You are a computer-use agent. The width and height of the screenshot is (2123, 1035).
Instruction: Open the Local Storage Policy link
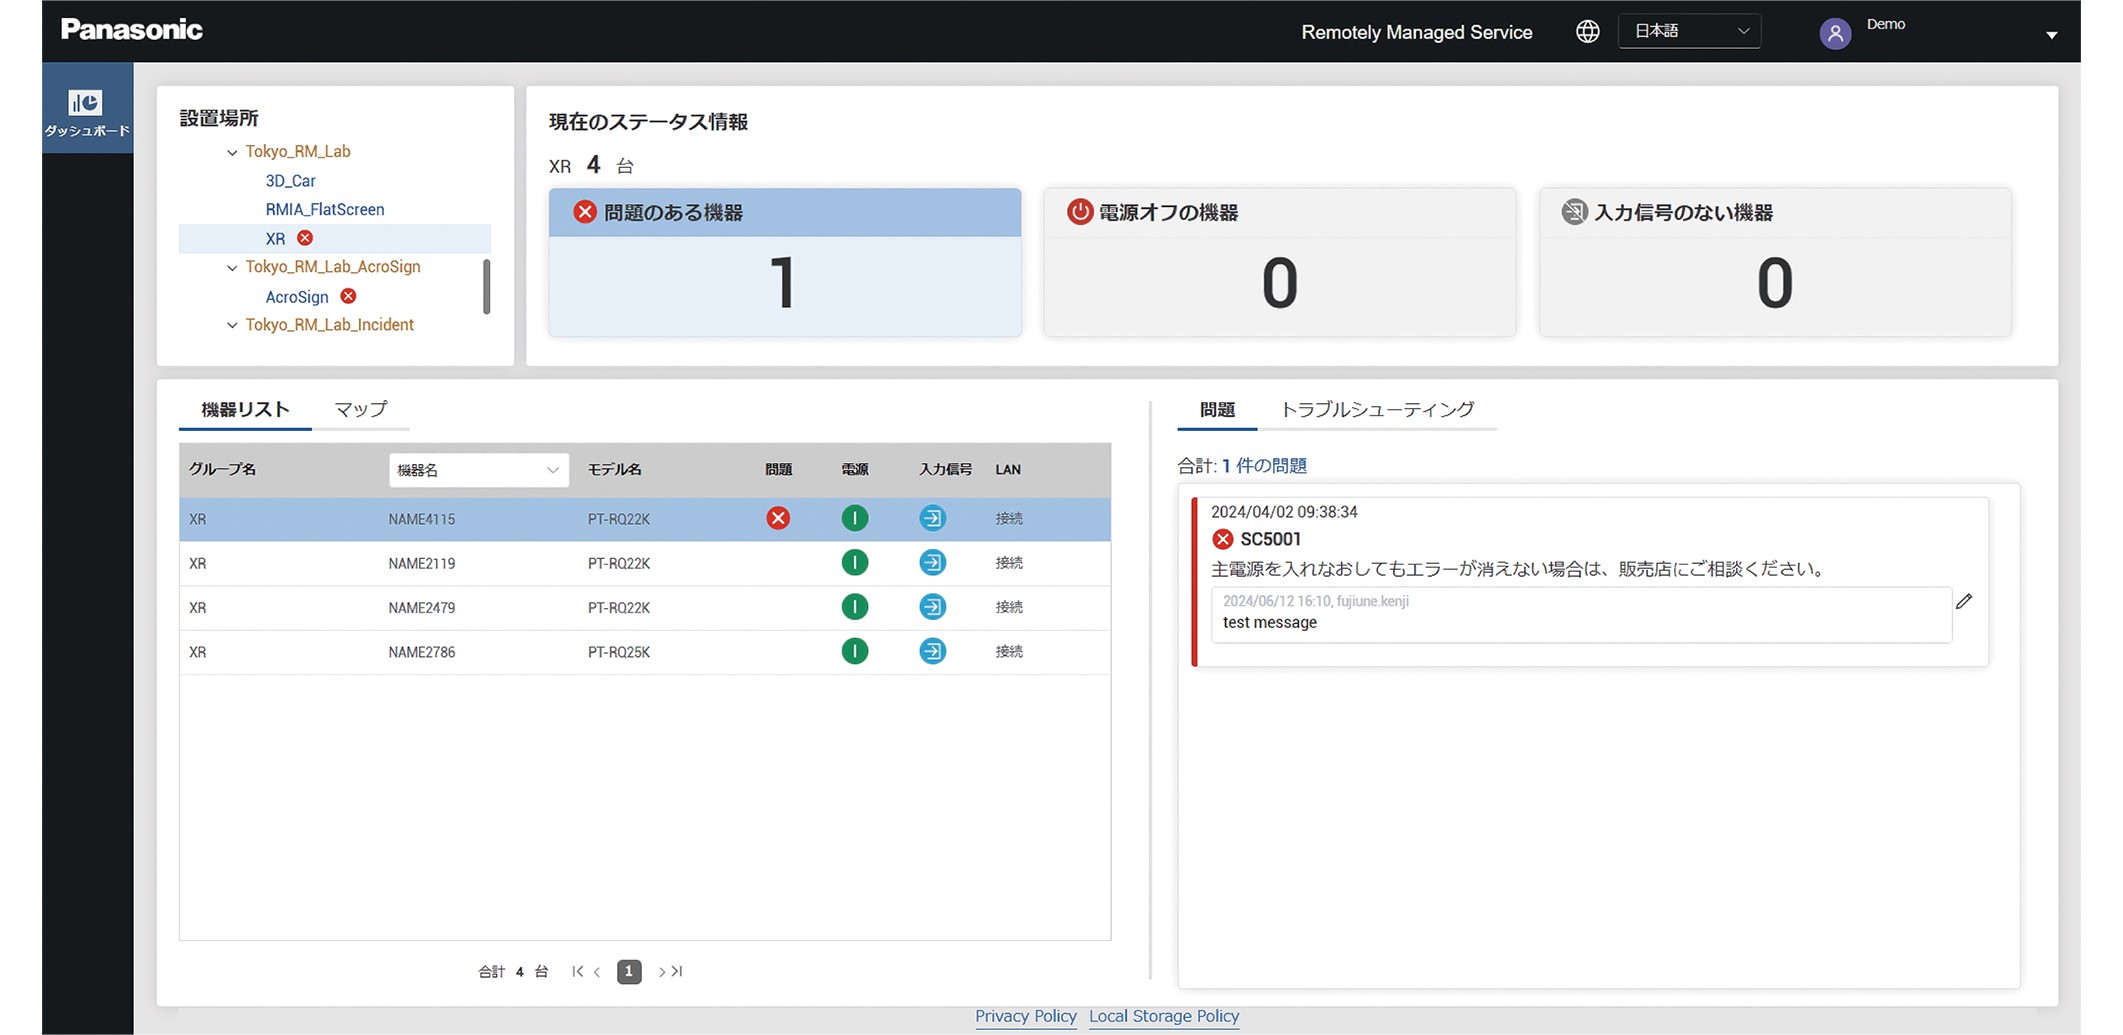point(1163,1016)
